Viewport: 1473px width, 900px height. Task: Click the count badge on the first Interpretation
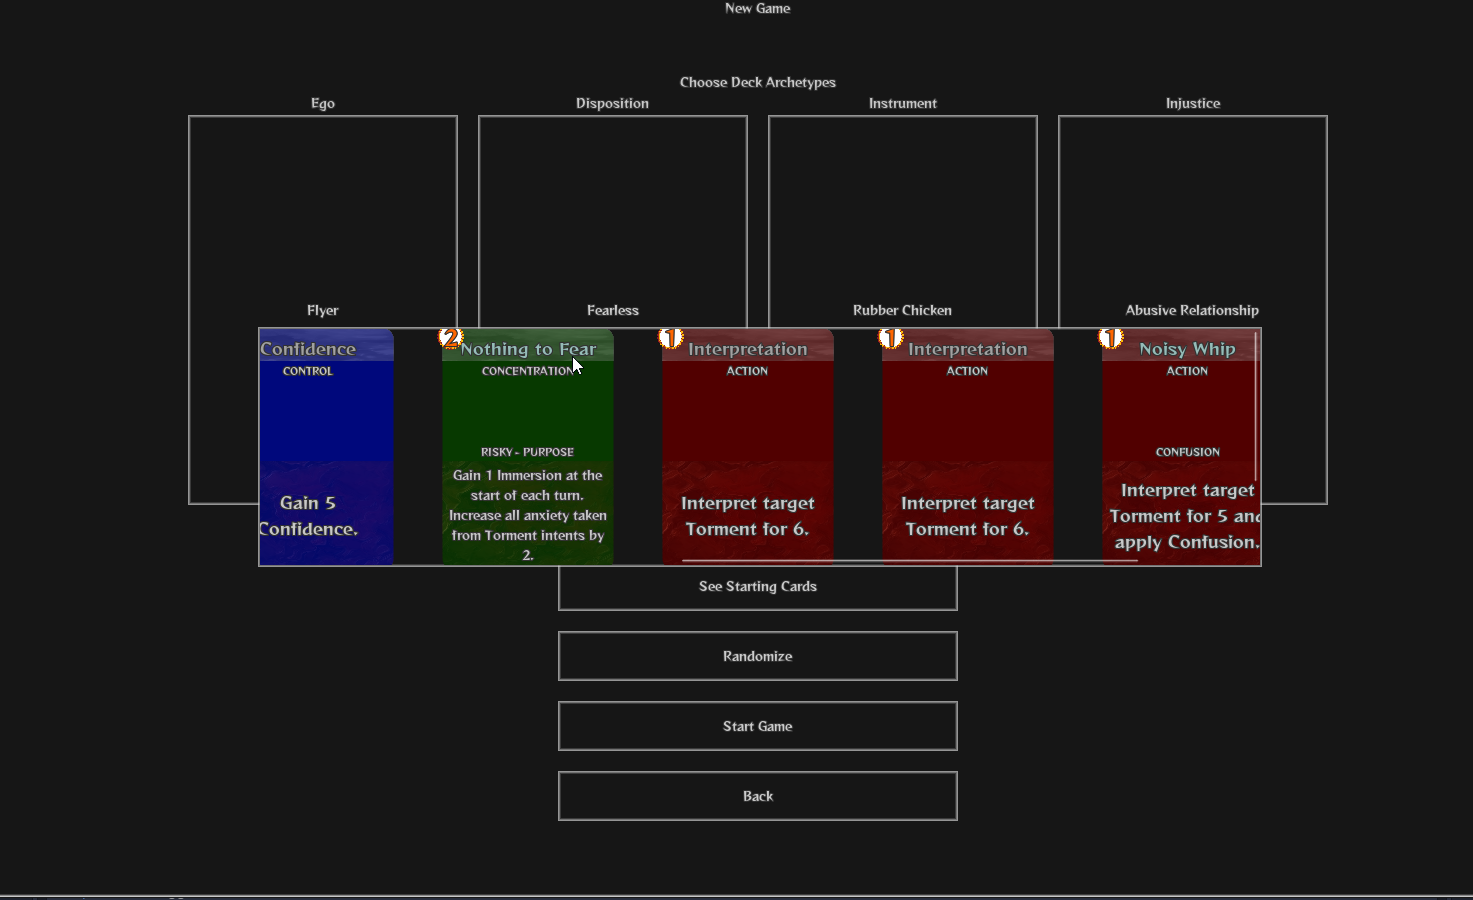click(x=670, y=338)
